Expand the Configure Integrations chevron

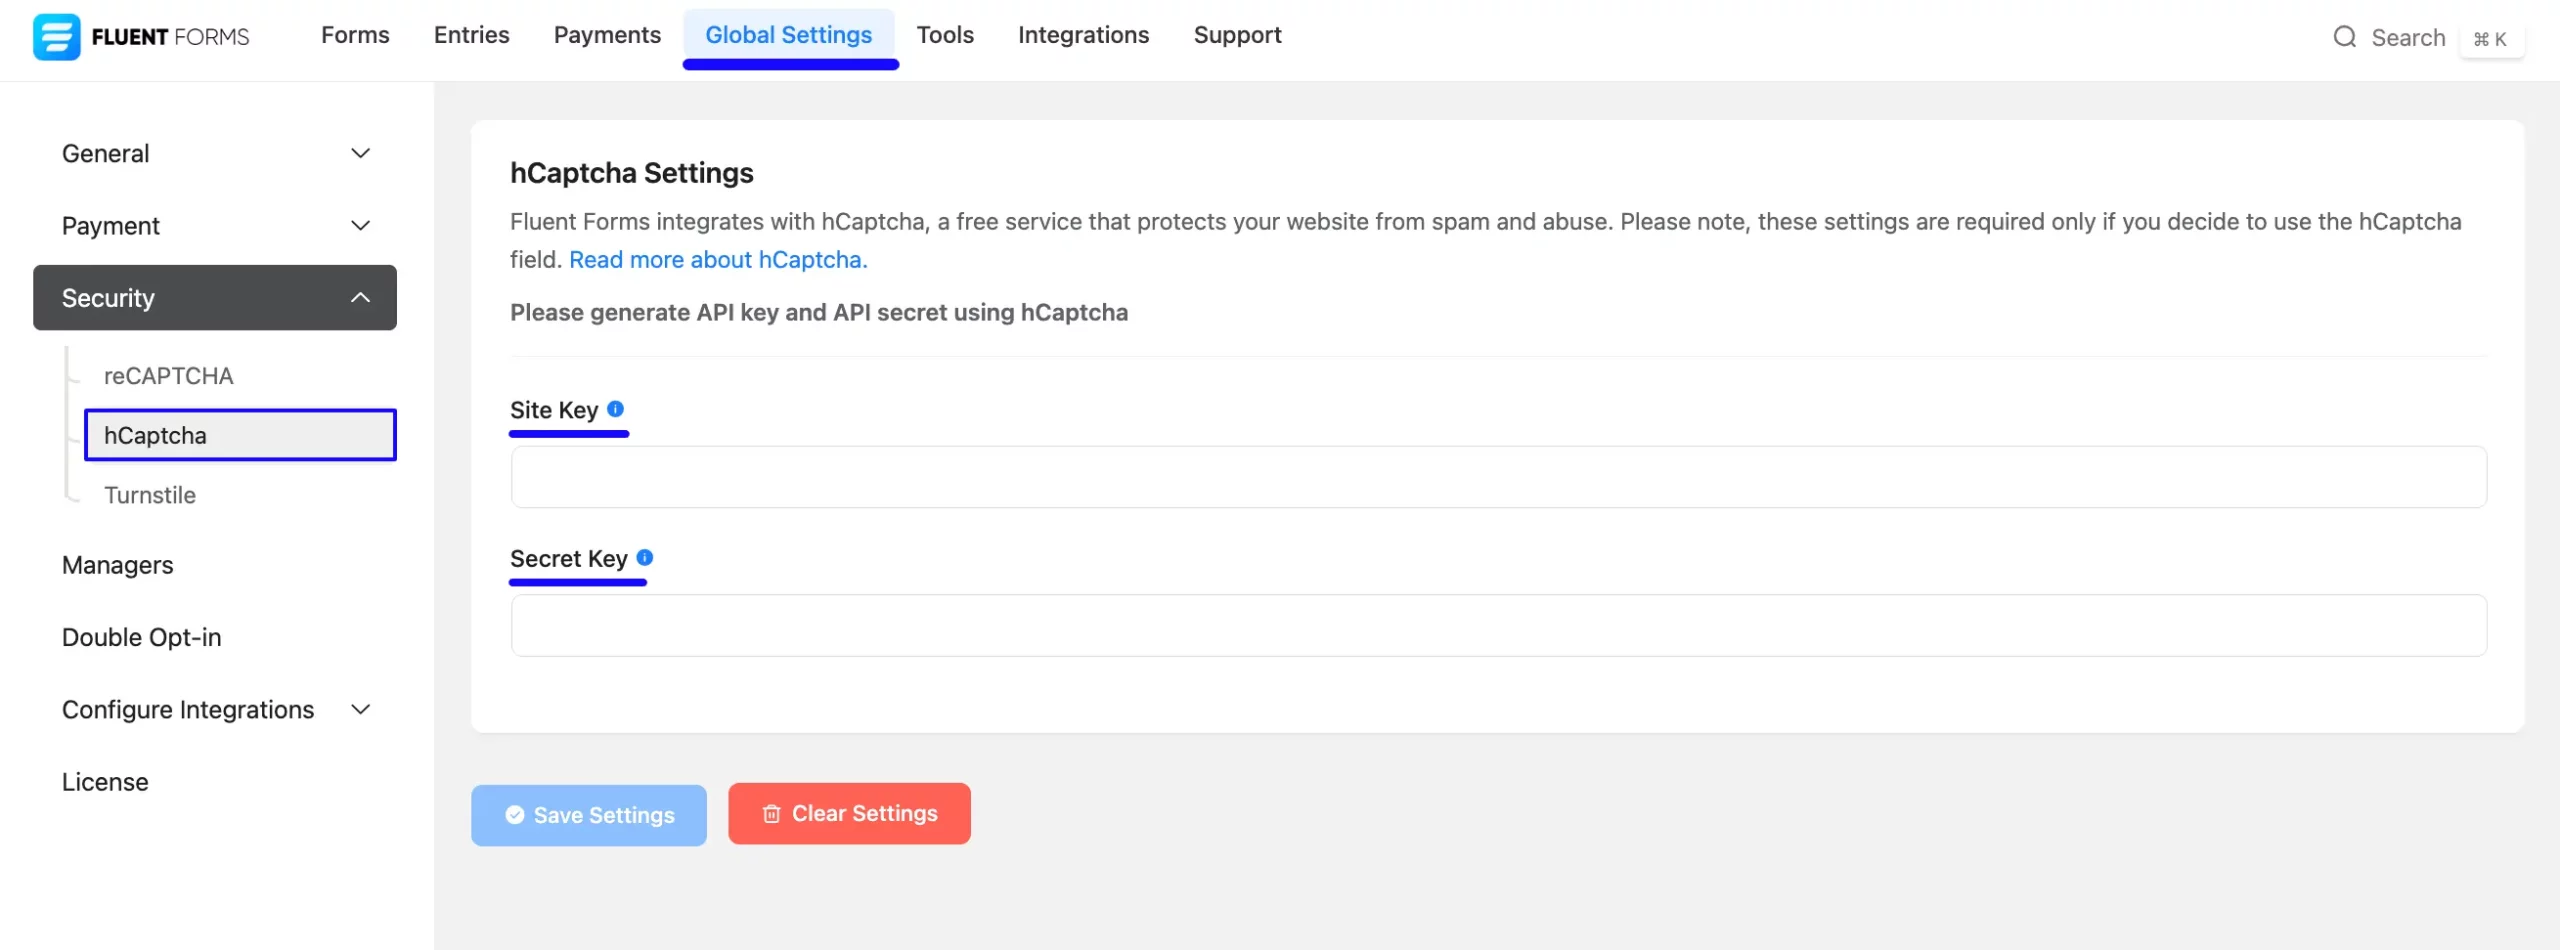coord(361,709)
